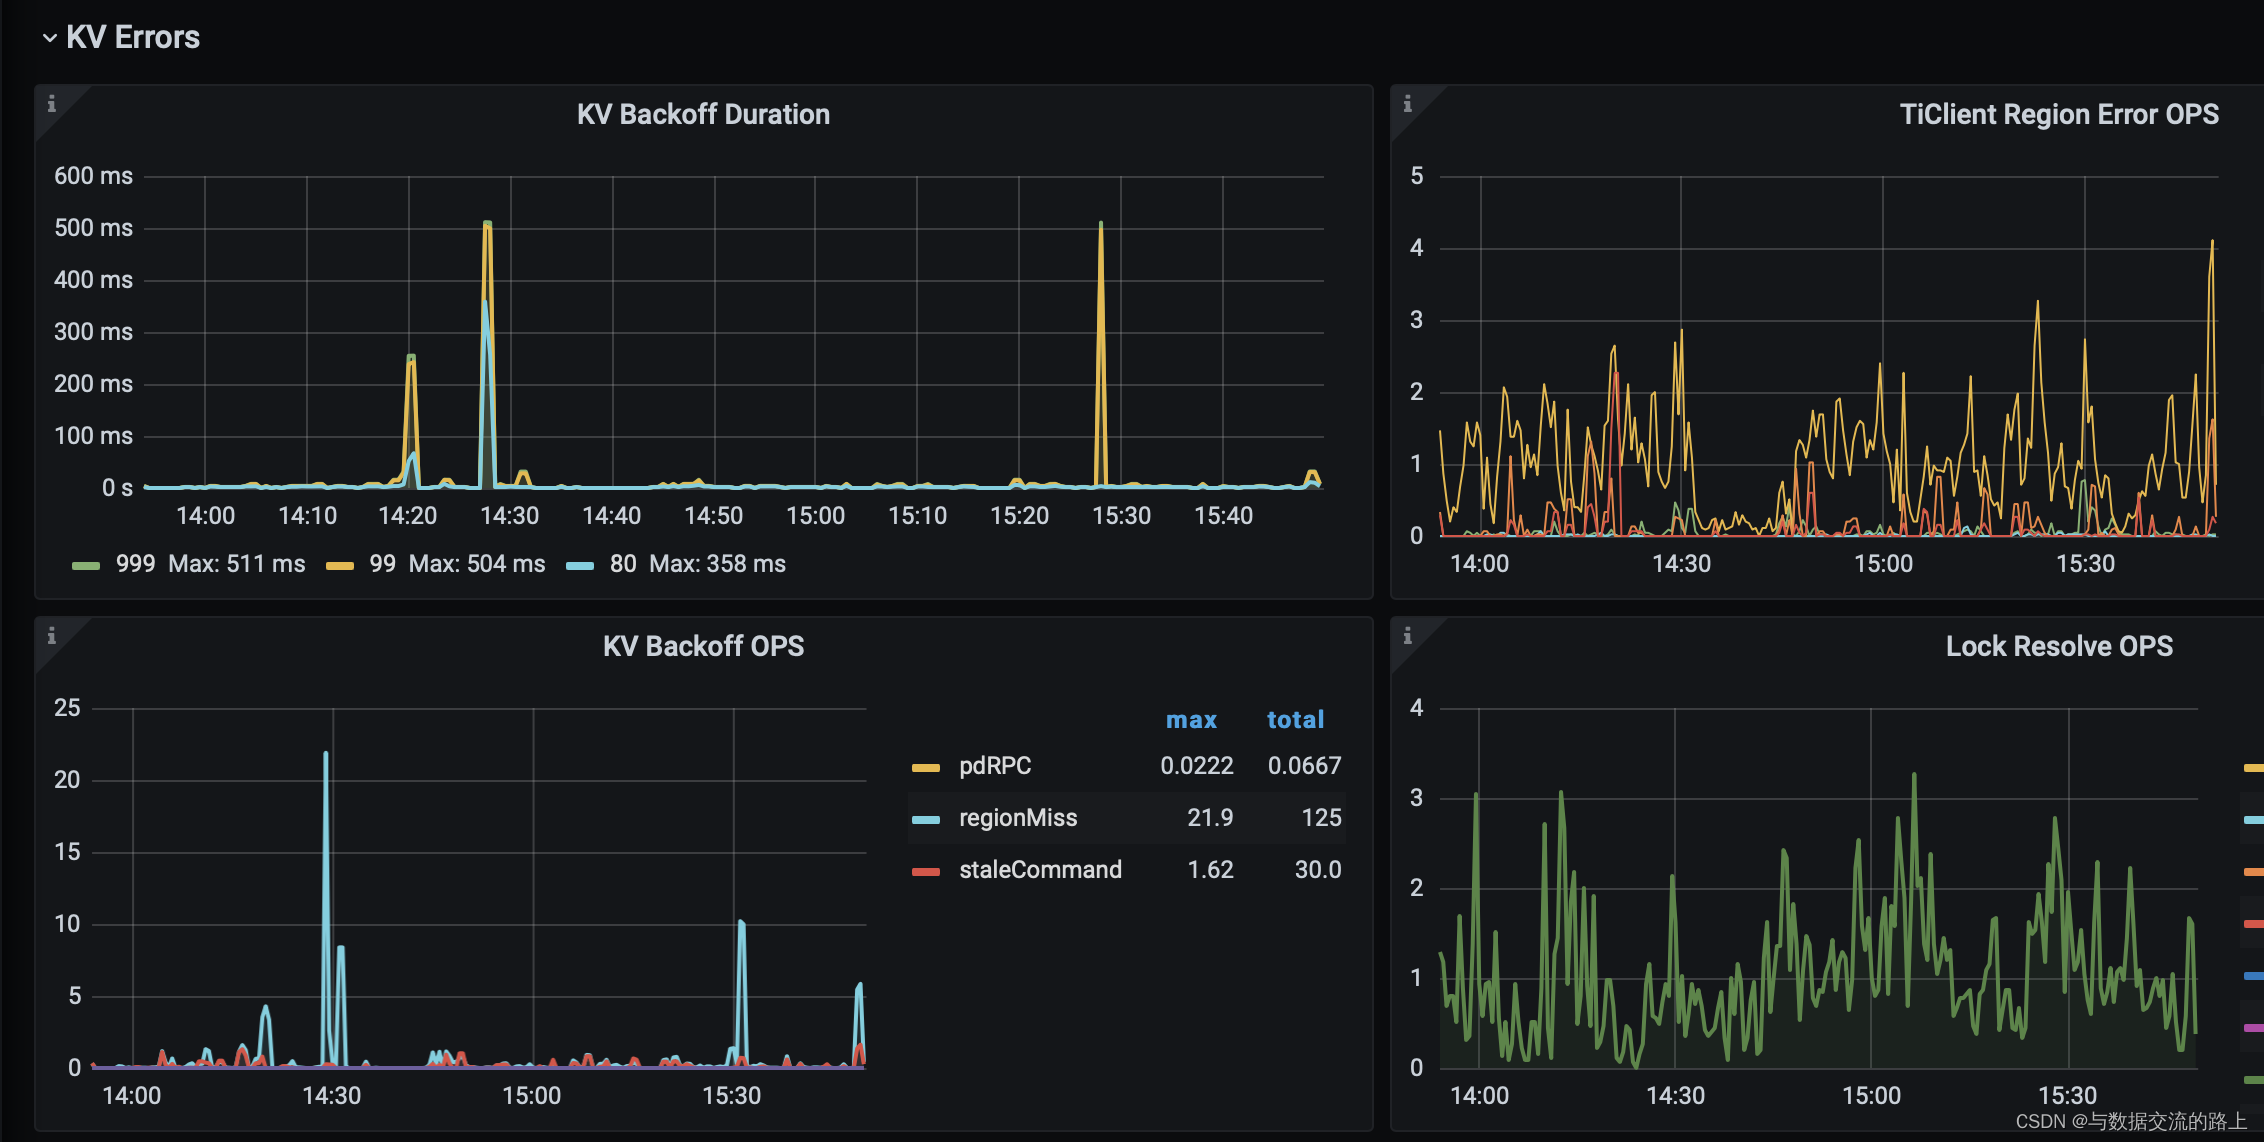Click blue color swatch for 80 series
Image resolution: width=2264 pixels, height=1142 pixels.
(x=580, y=566)
